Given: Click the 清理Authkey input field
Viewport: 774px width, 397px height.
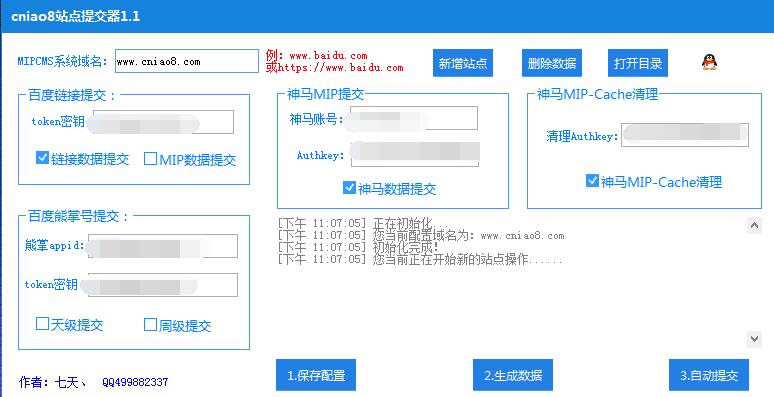Looking at the screenshot, I should pyautogui.click(x=685, y=135).
